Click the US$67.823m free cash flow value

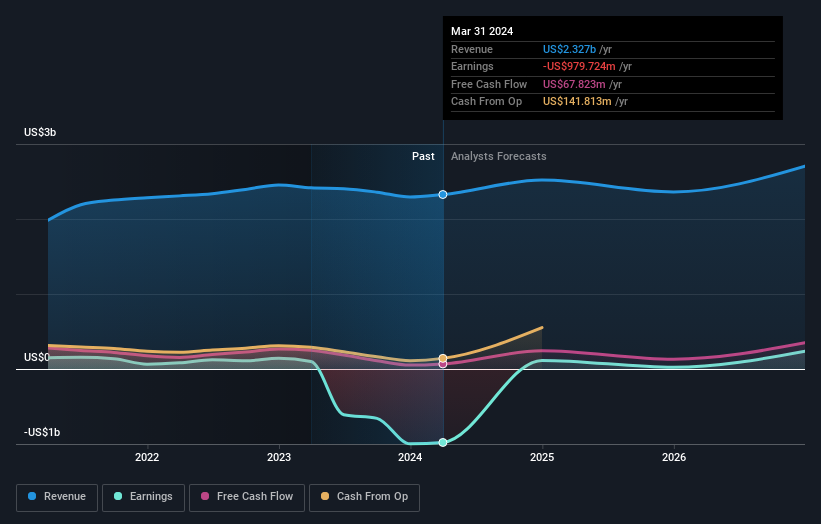(574, 84)
